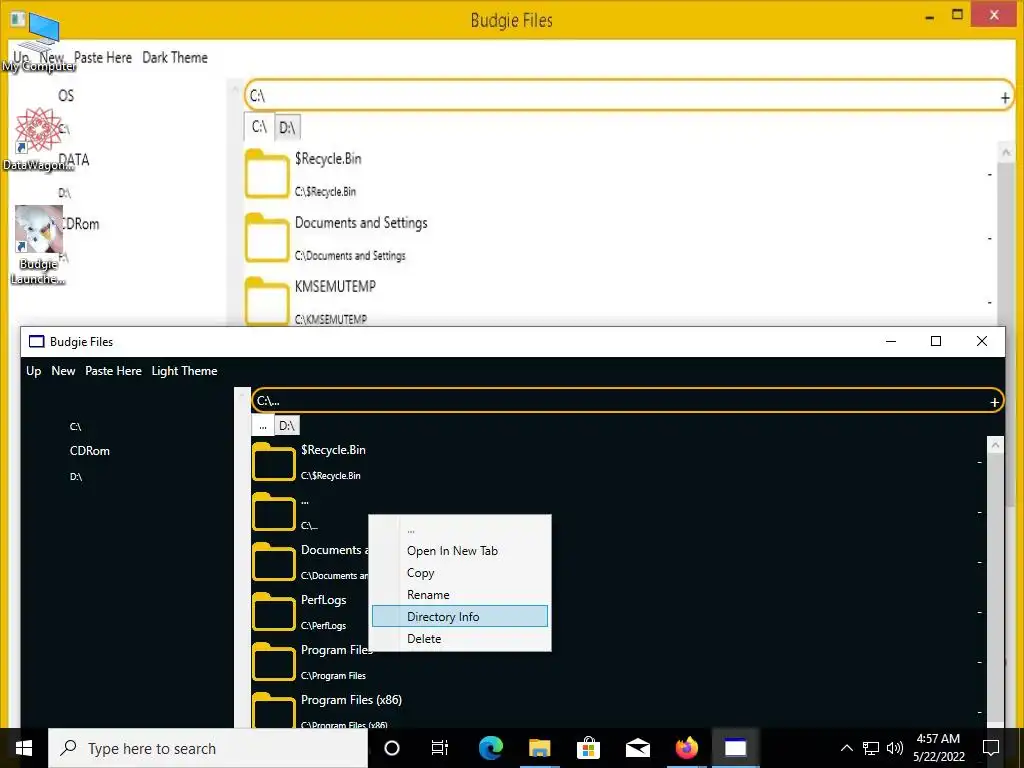The image size is (1024, 768).
Task: Select Directory Info in context menu
Action: [460, 616]
